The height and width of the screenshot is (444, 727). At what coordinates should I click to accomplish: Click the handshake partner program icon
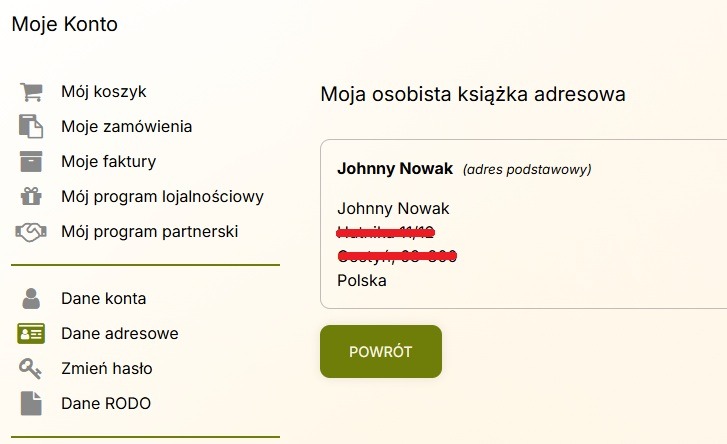(31, 231)
